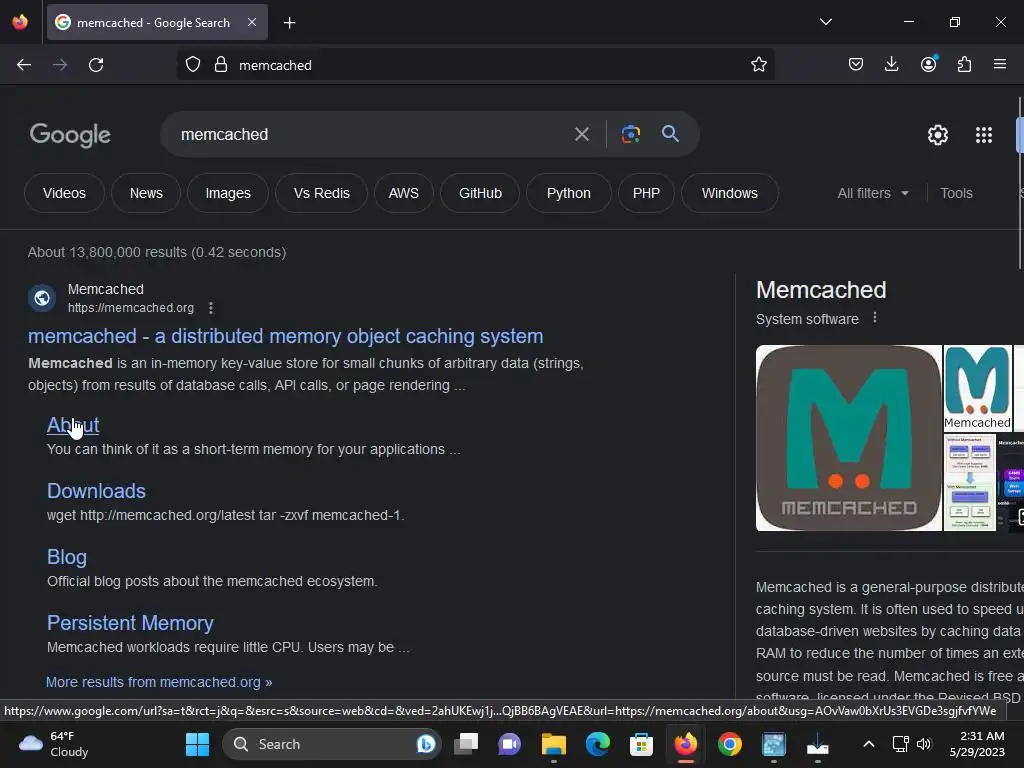Screen dimensions: 1024x768
Task: Filter results by News
Action: tap(146, 193)
